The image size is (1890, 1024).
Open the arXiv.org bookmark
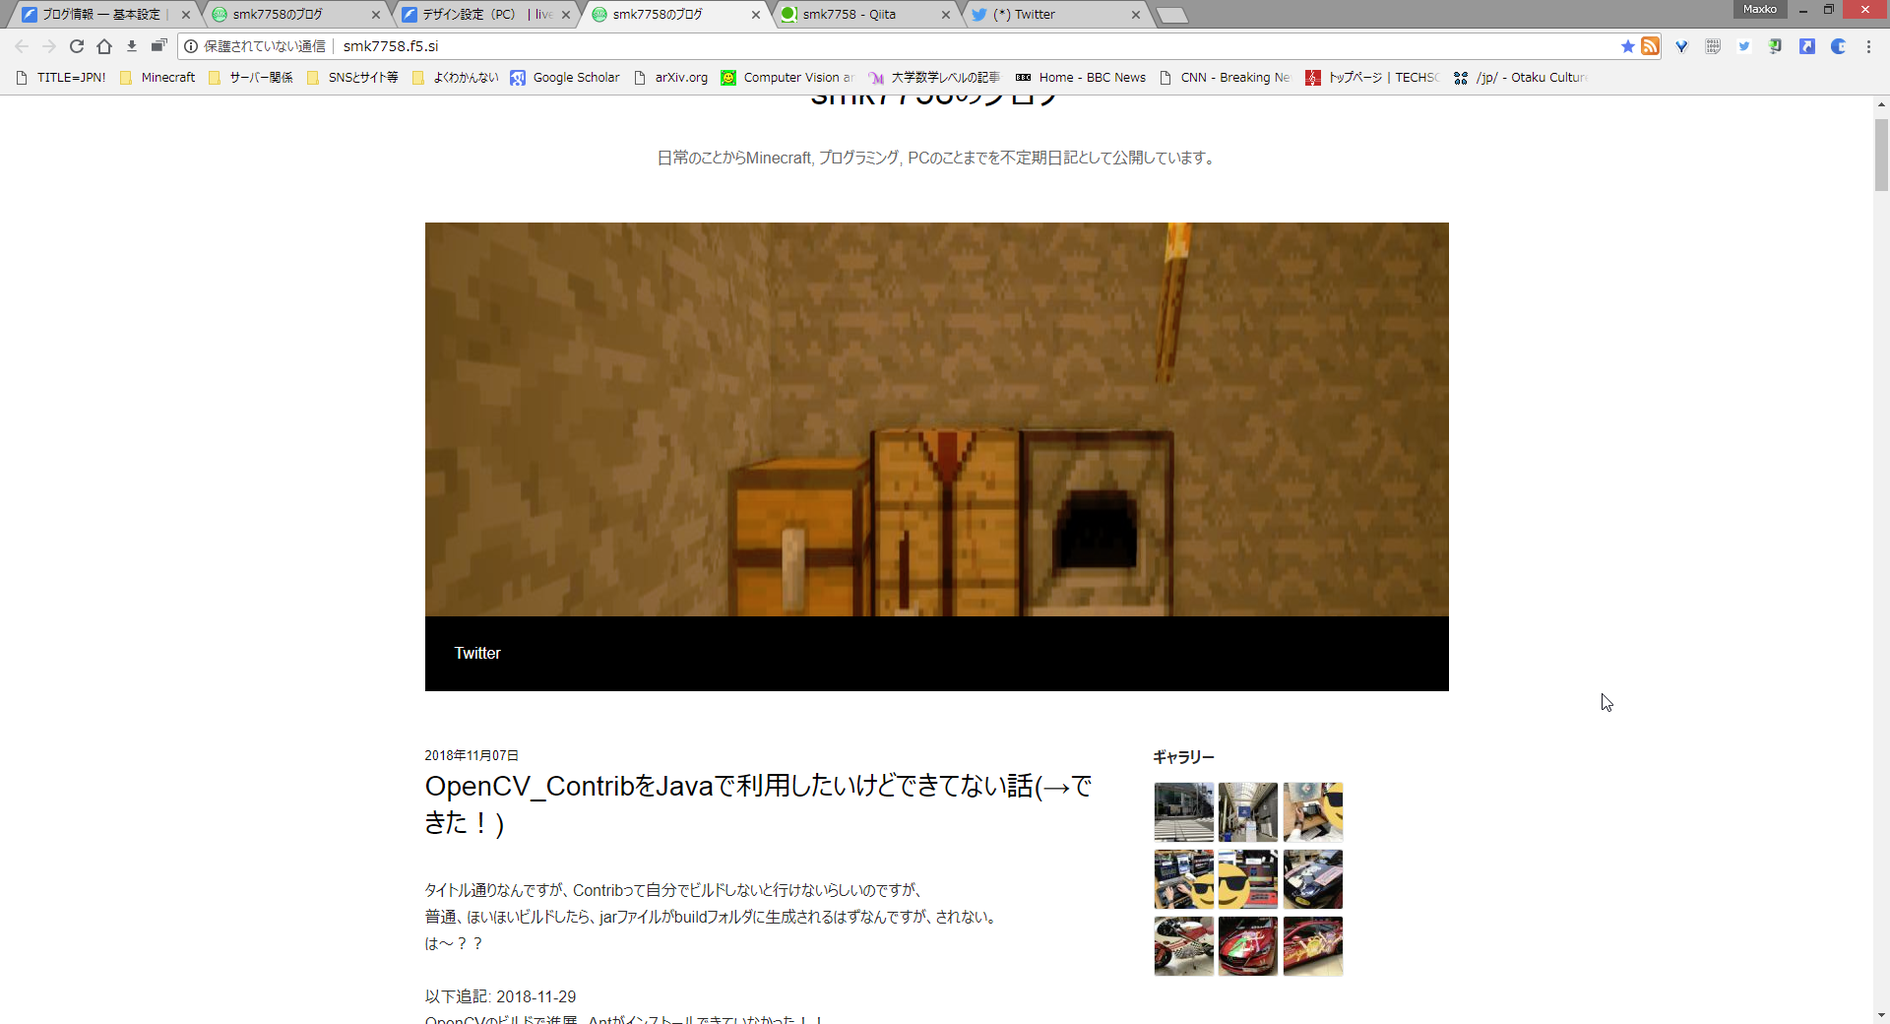pyautogui.click(x=671, y=77)
